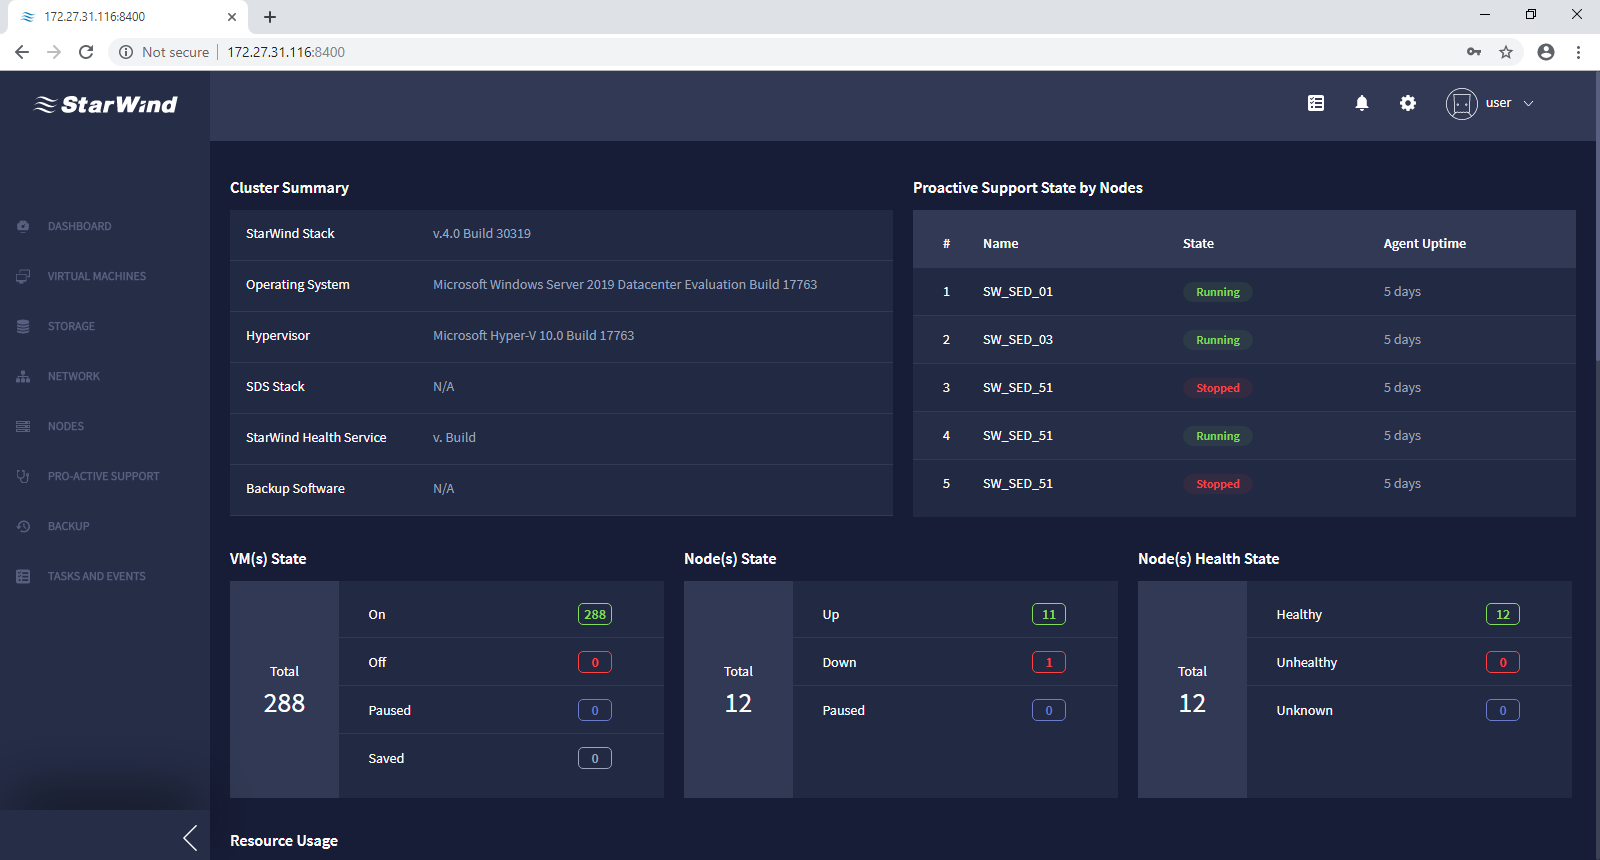Image resolution: width=1600 pixels, height=860 pixels.
Task: Go to VIRTUAL MACHINES menu item
Action: pos(97,276)
